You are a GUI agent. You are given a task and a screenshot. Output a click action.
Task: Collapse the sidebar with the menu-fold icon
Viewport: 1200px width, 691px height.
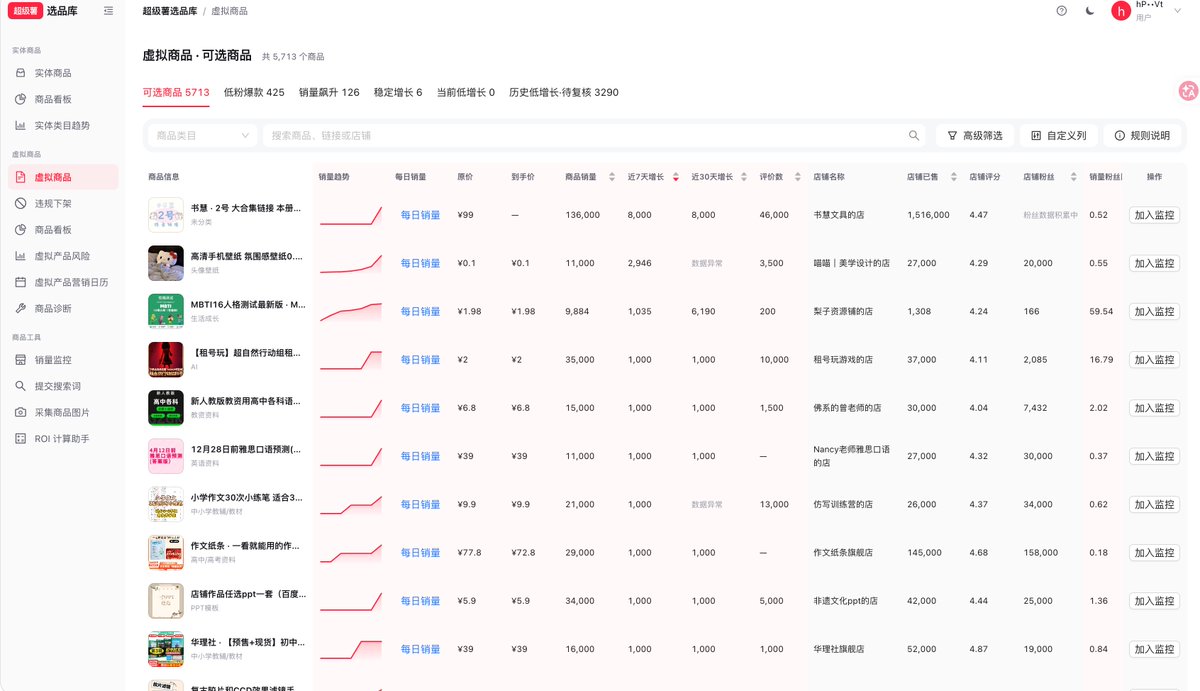pos(108,11)
